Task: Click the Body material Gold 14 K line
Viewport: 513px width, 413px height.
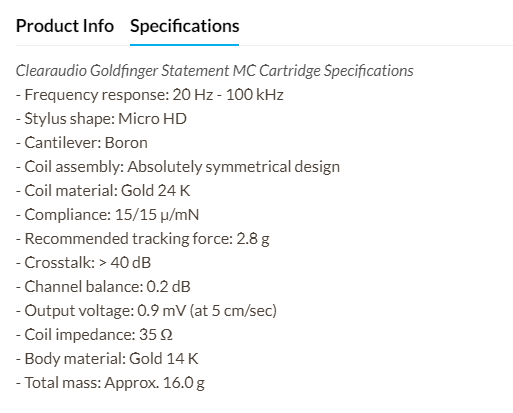Action: tap(107, 359)
